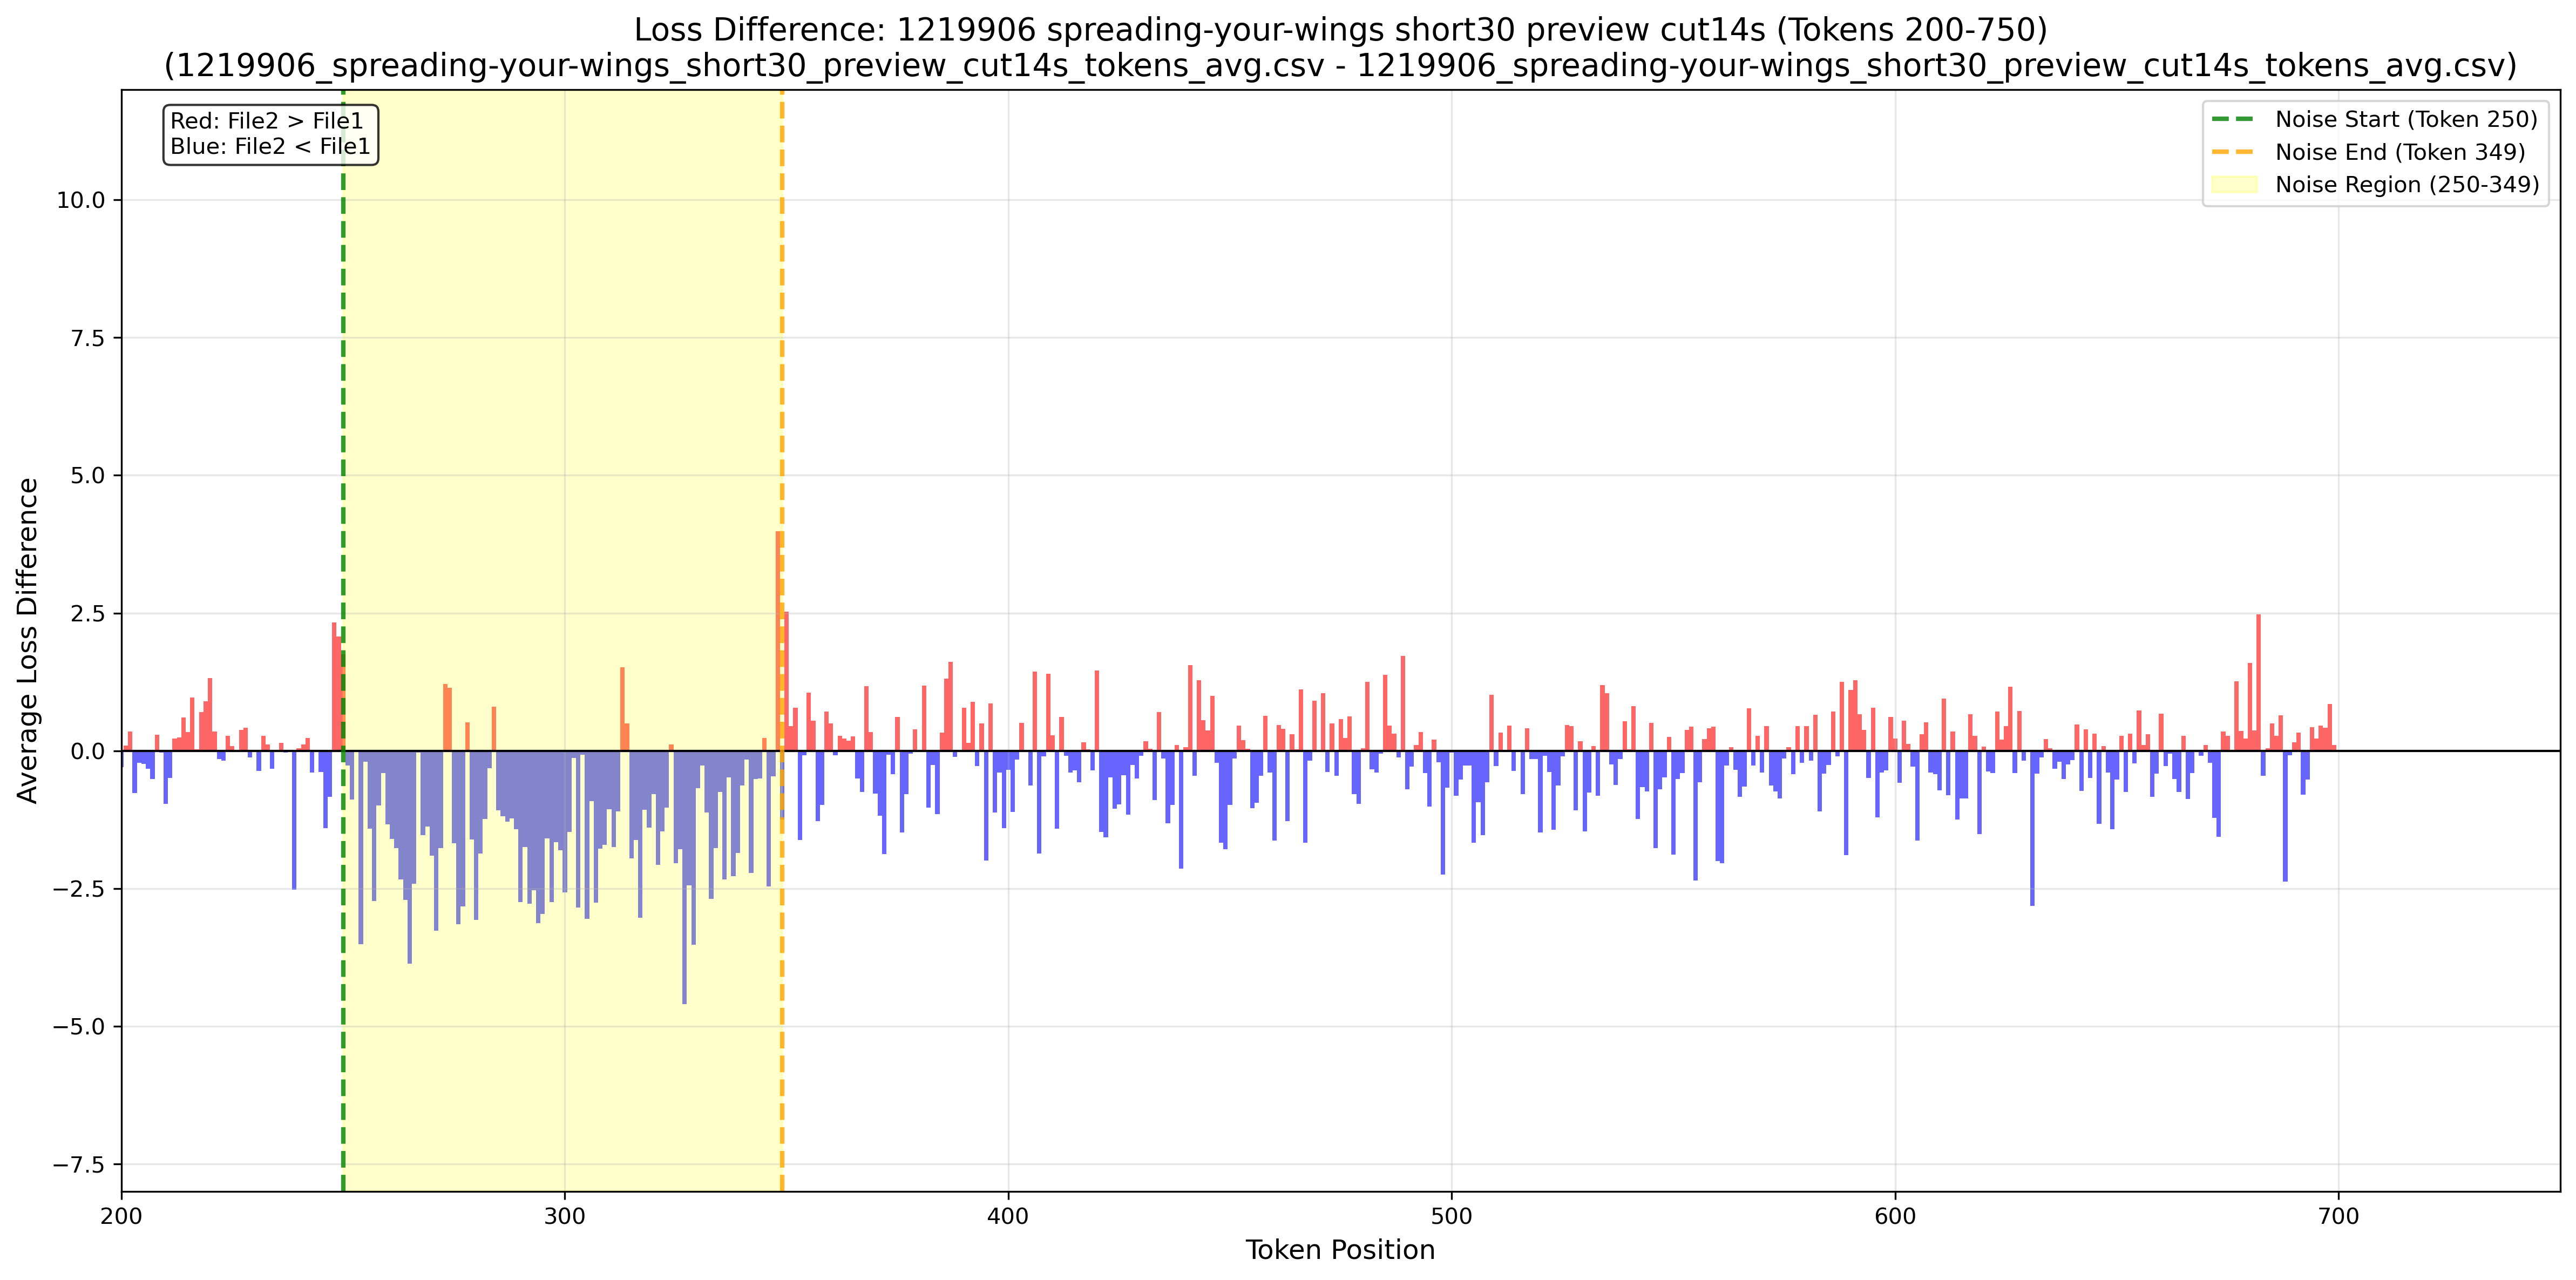This screenshot has width=2576, height=1280.
Task: Click the y-axis tick label 10.0
Action: 80,200
